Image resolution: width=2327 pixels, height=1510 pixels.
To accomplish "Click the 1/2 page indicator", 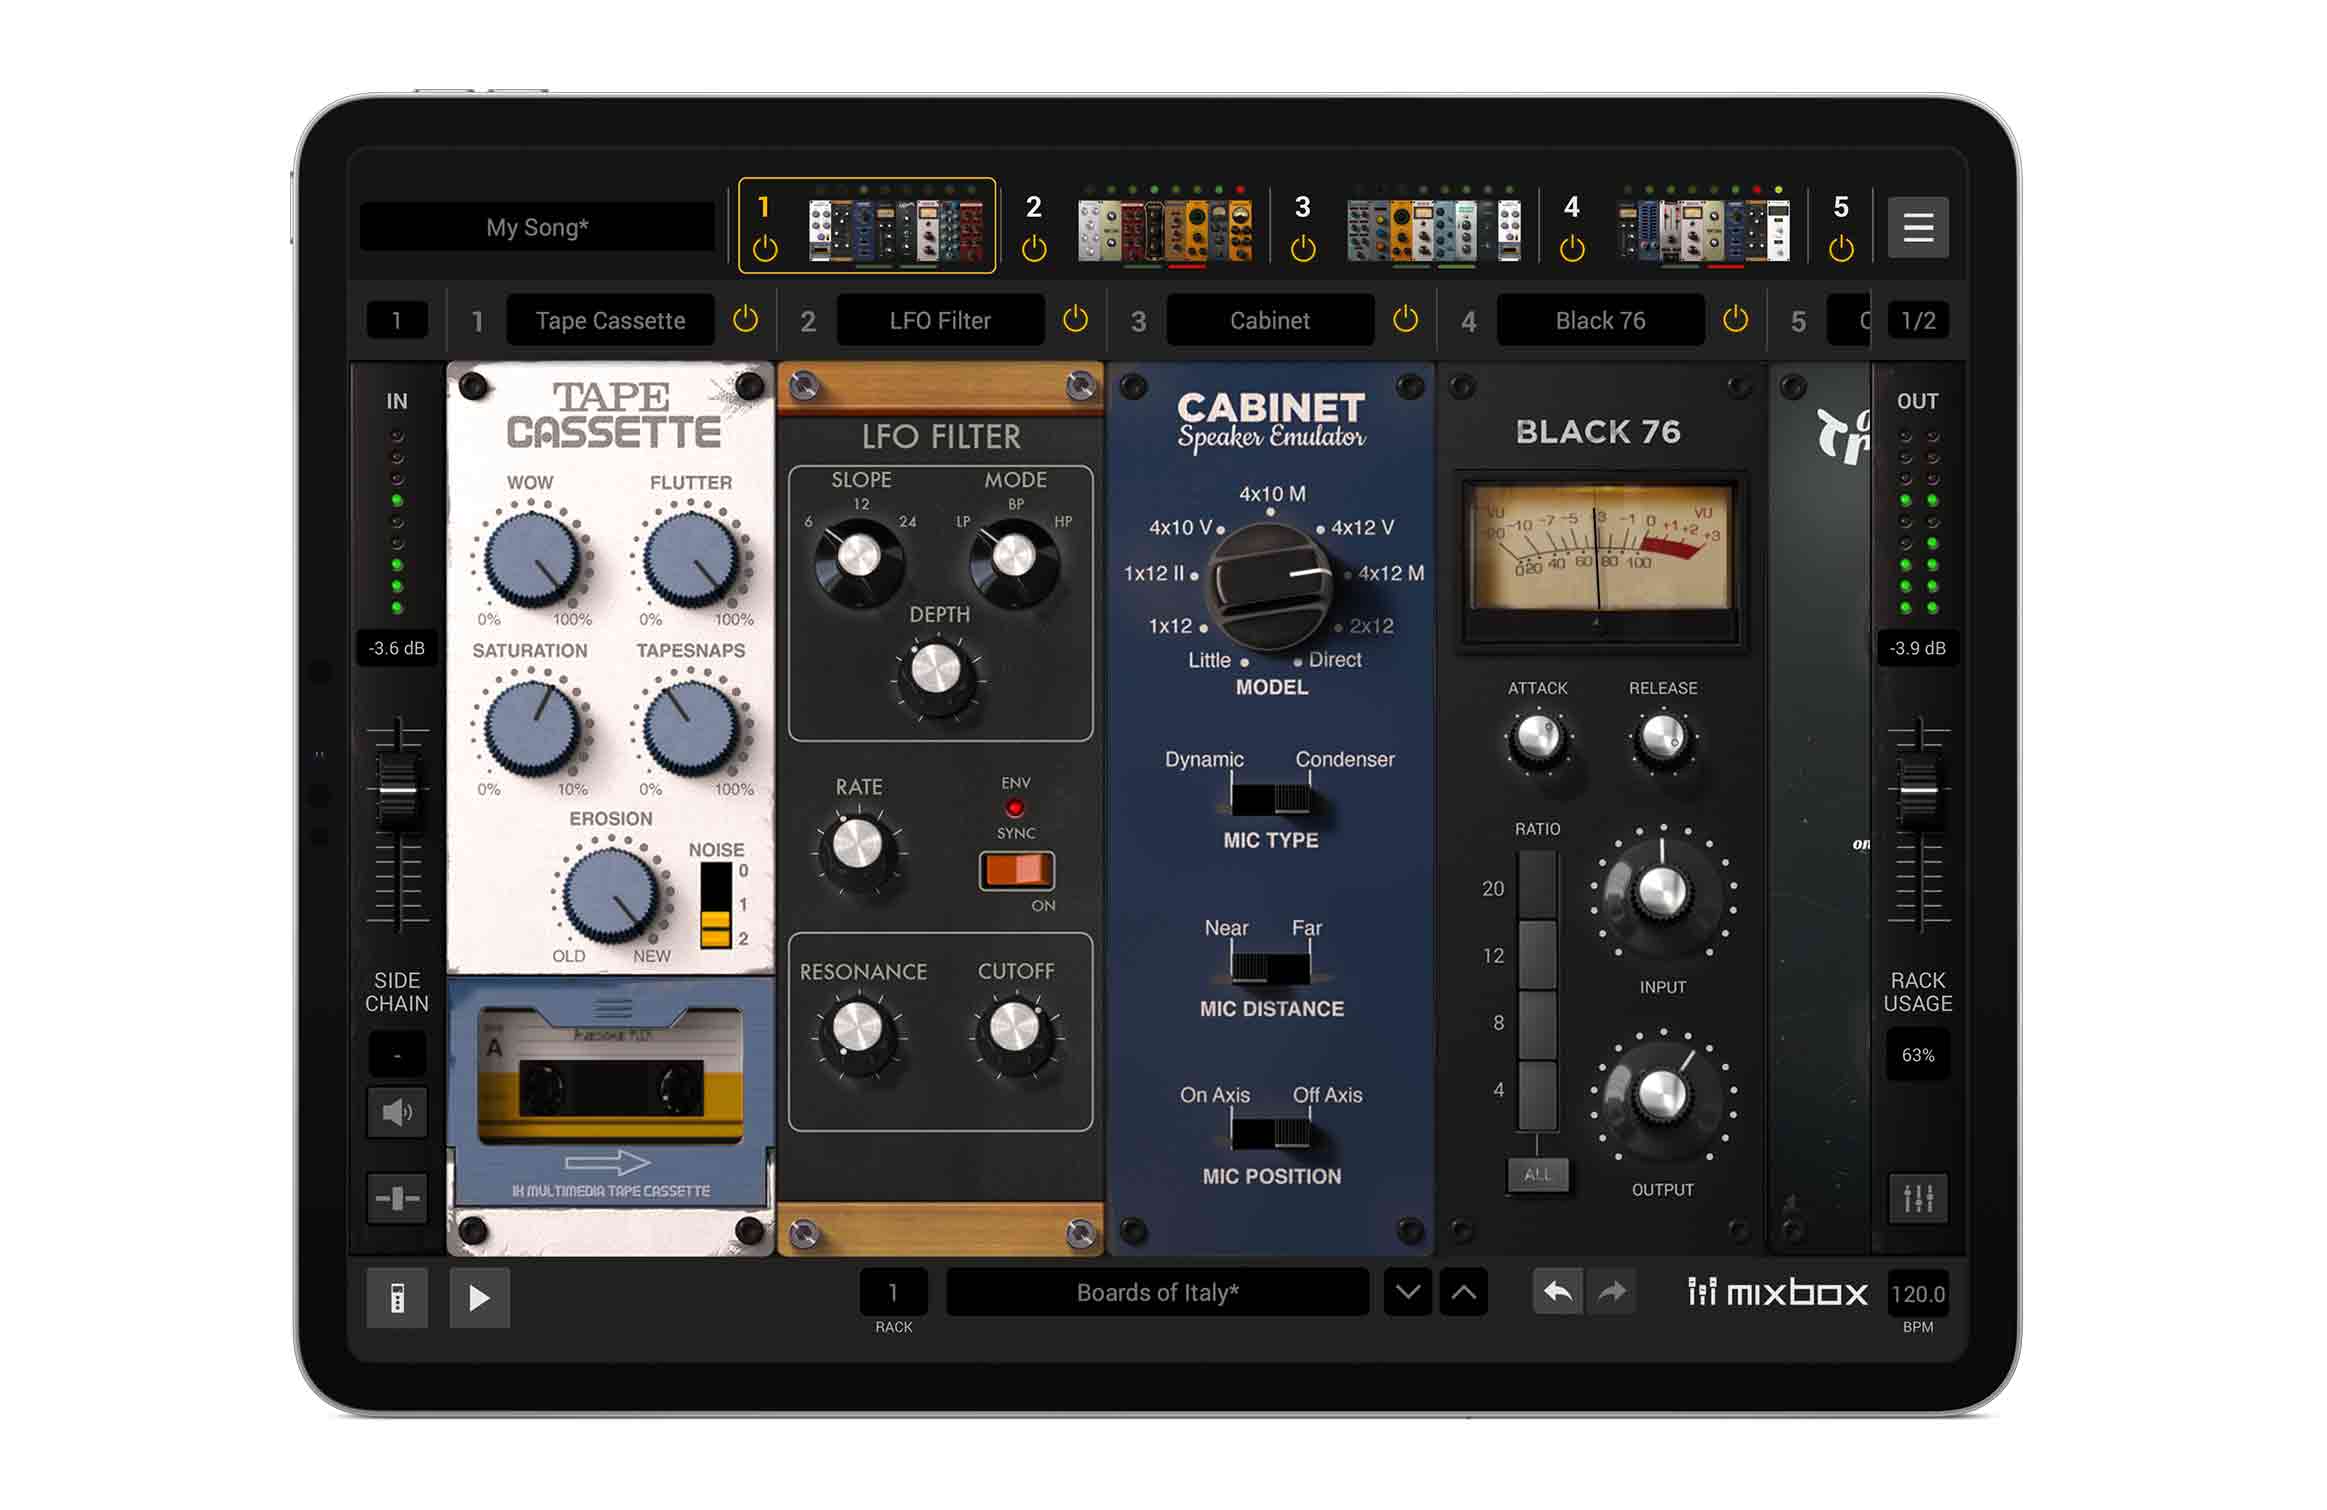I will point(1918,321).
